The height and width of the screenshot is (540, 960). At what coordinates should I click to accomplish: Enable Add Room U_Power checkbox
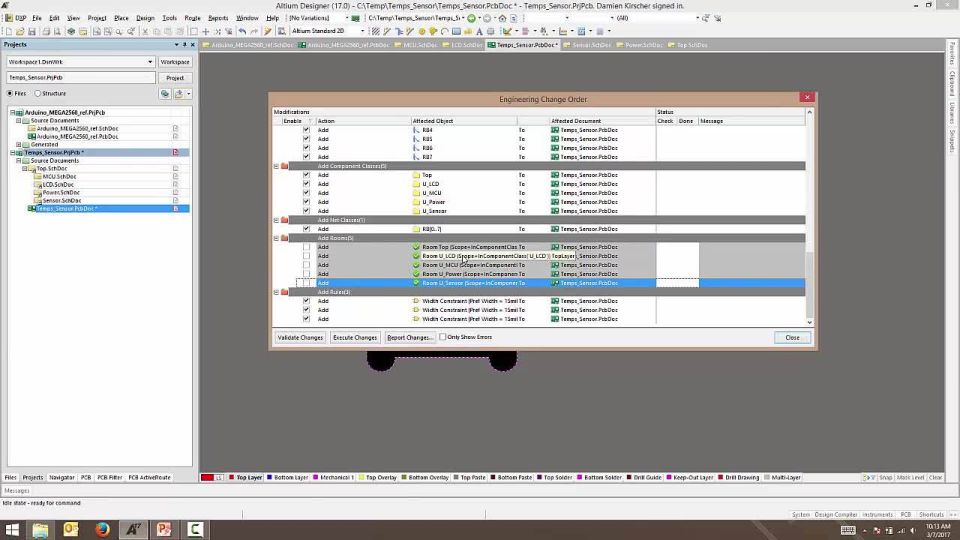(306, 274)
